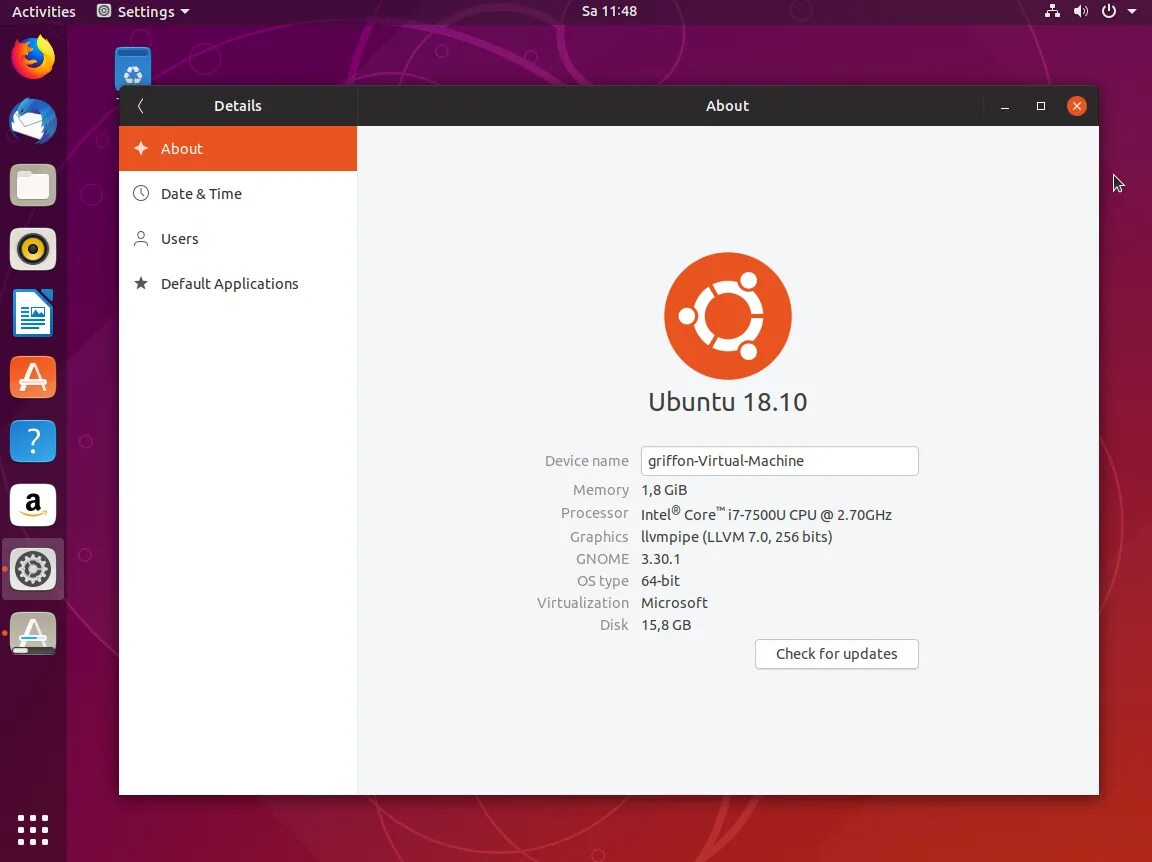Open Software Updater dock icon

pyautogui.click(x=33, y=633)
